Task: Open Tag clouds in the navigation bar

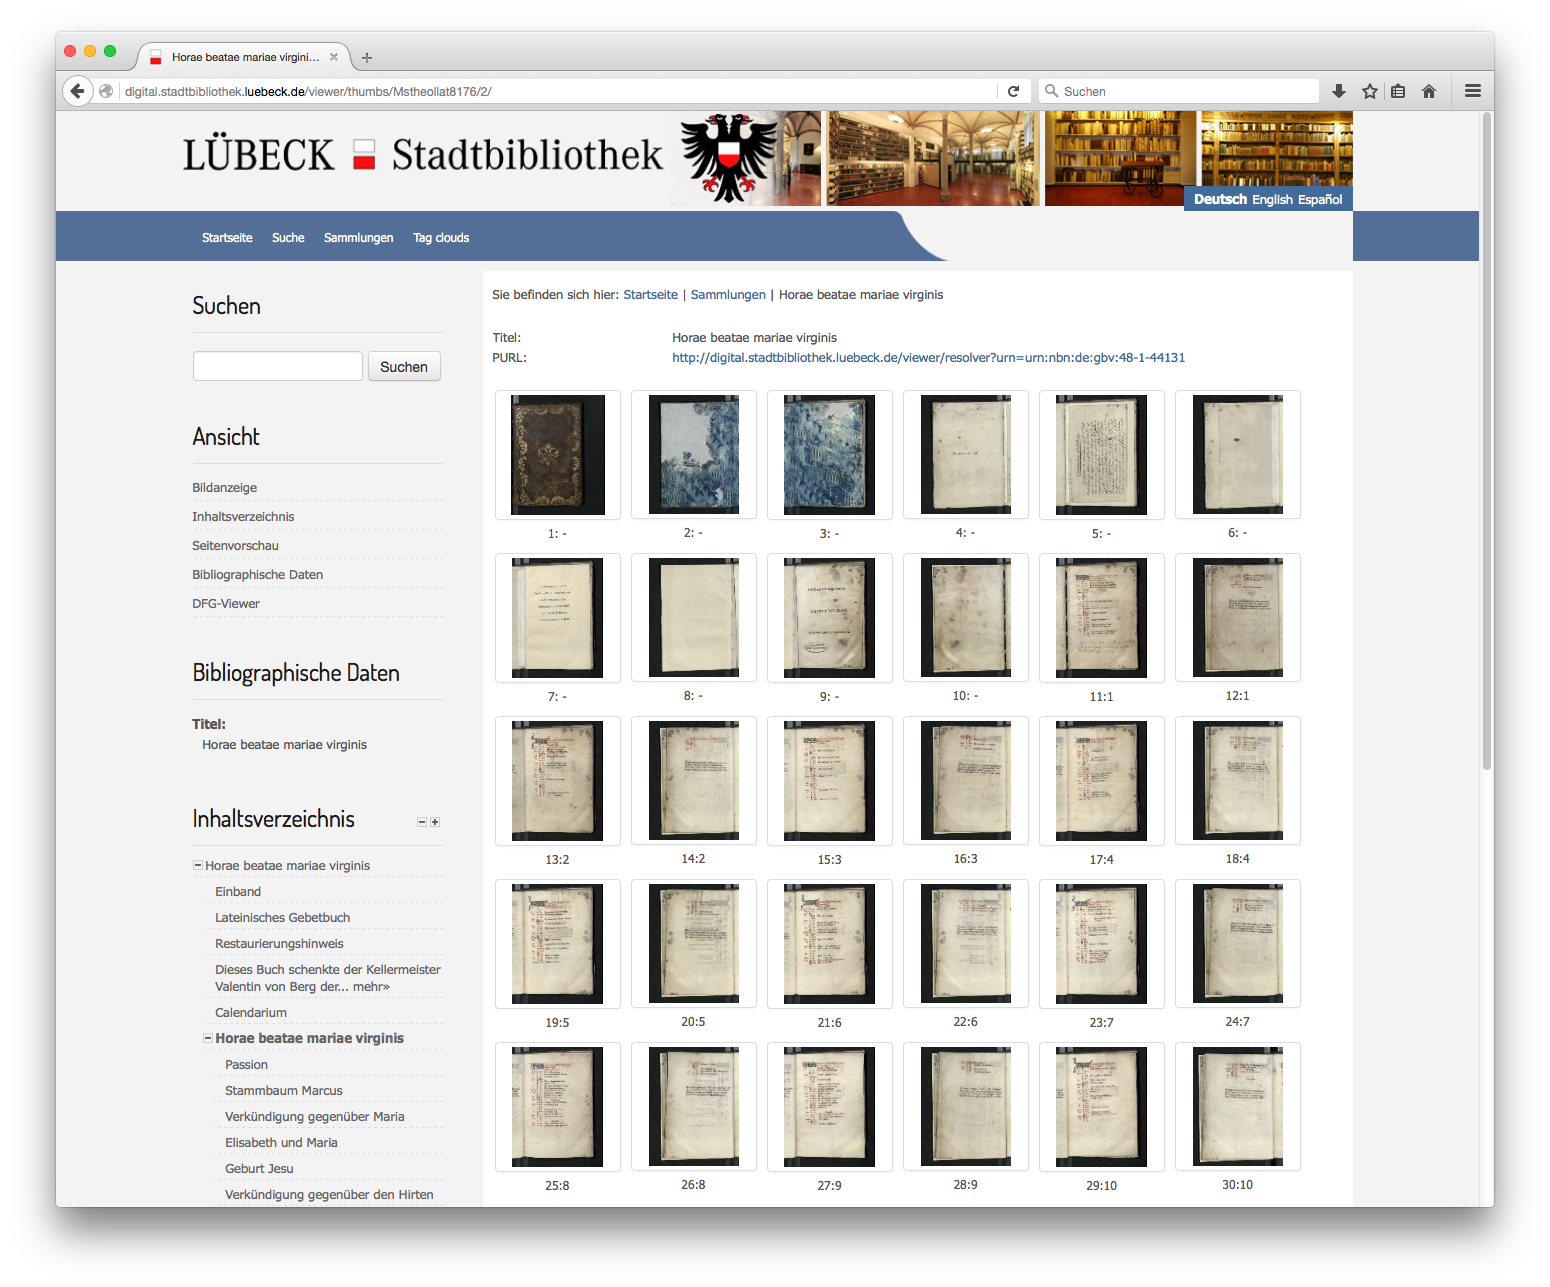Action: coord(441,238)
